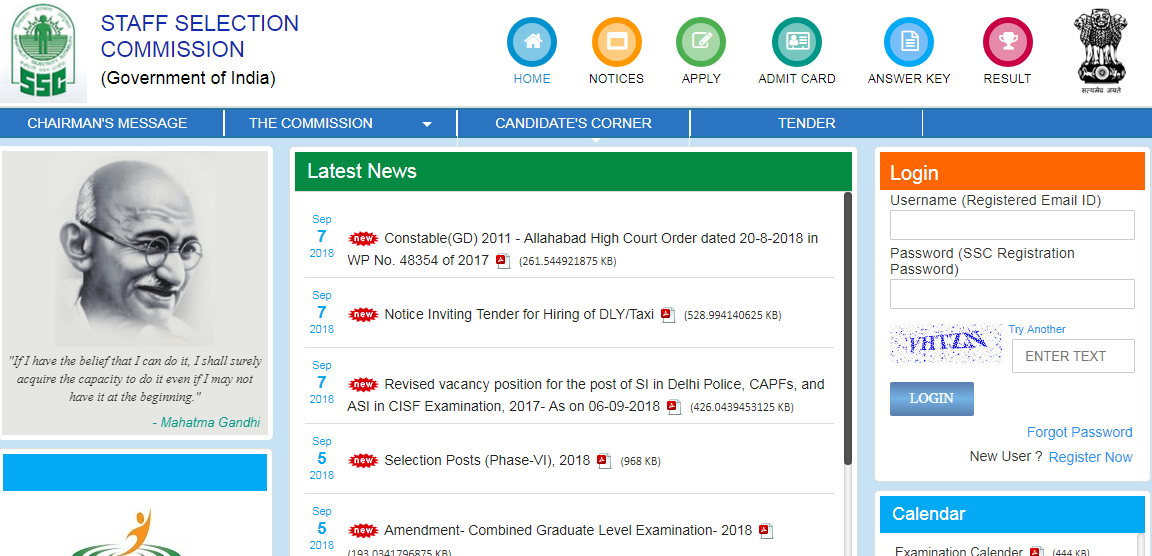Click the NOTICES label text

pyautogui.click(x=616, y=79)
